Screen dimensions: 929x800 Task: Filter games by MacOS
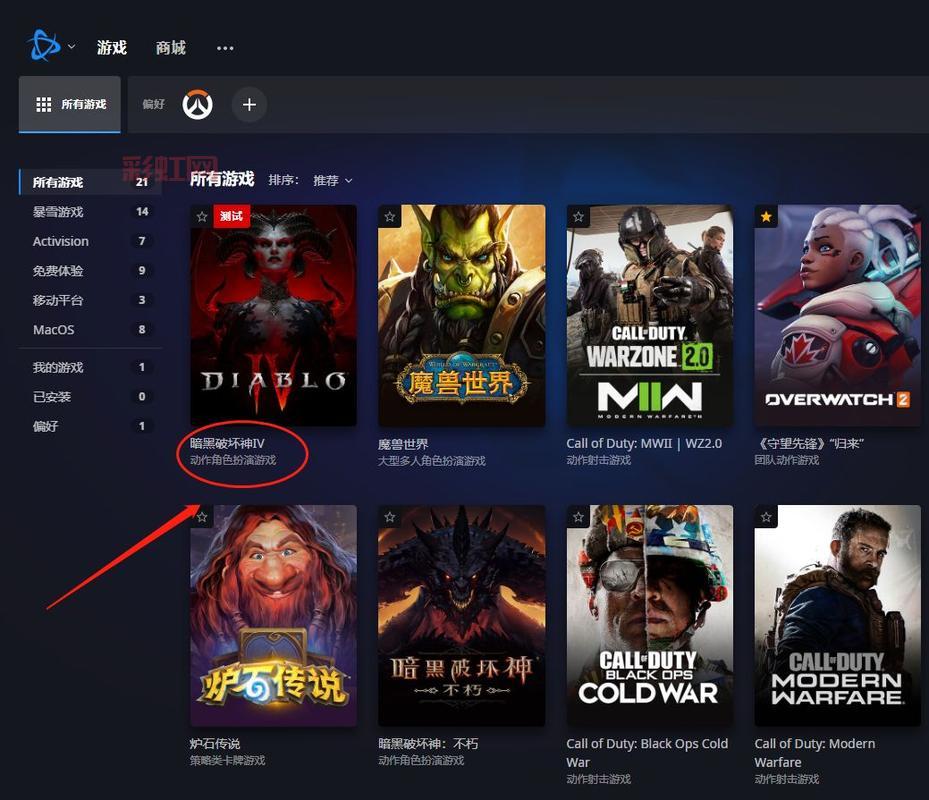coord(91,329)
